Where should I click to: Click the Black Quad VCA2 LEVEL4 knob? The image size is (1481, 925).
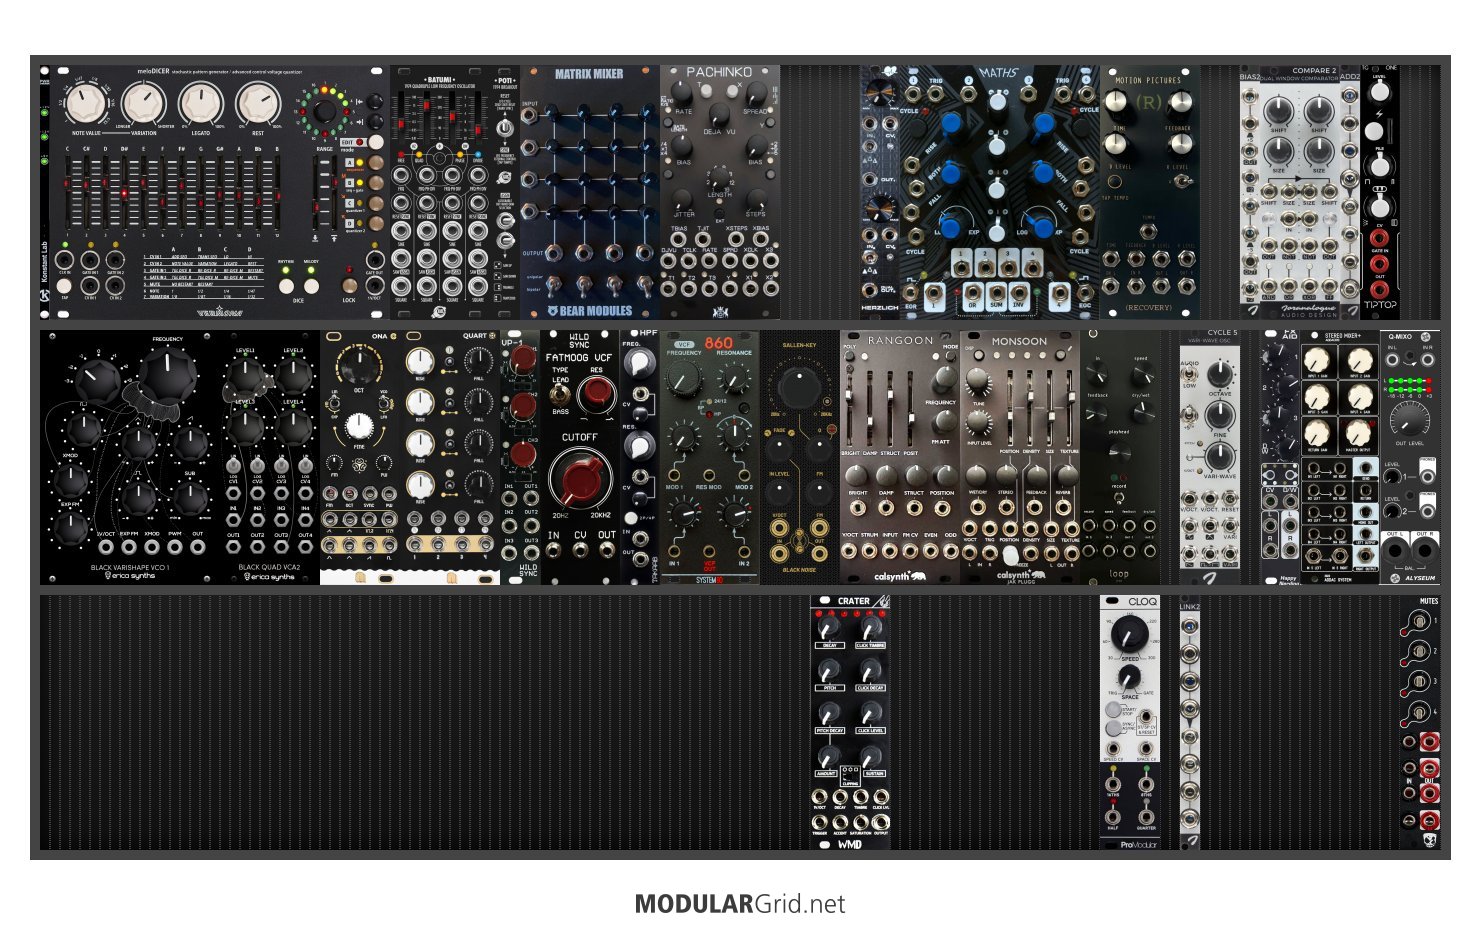pos(293,427)
